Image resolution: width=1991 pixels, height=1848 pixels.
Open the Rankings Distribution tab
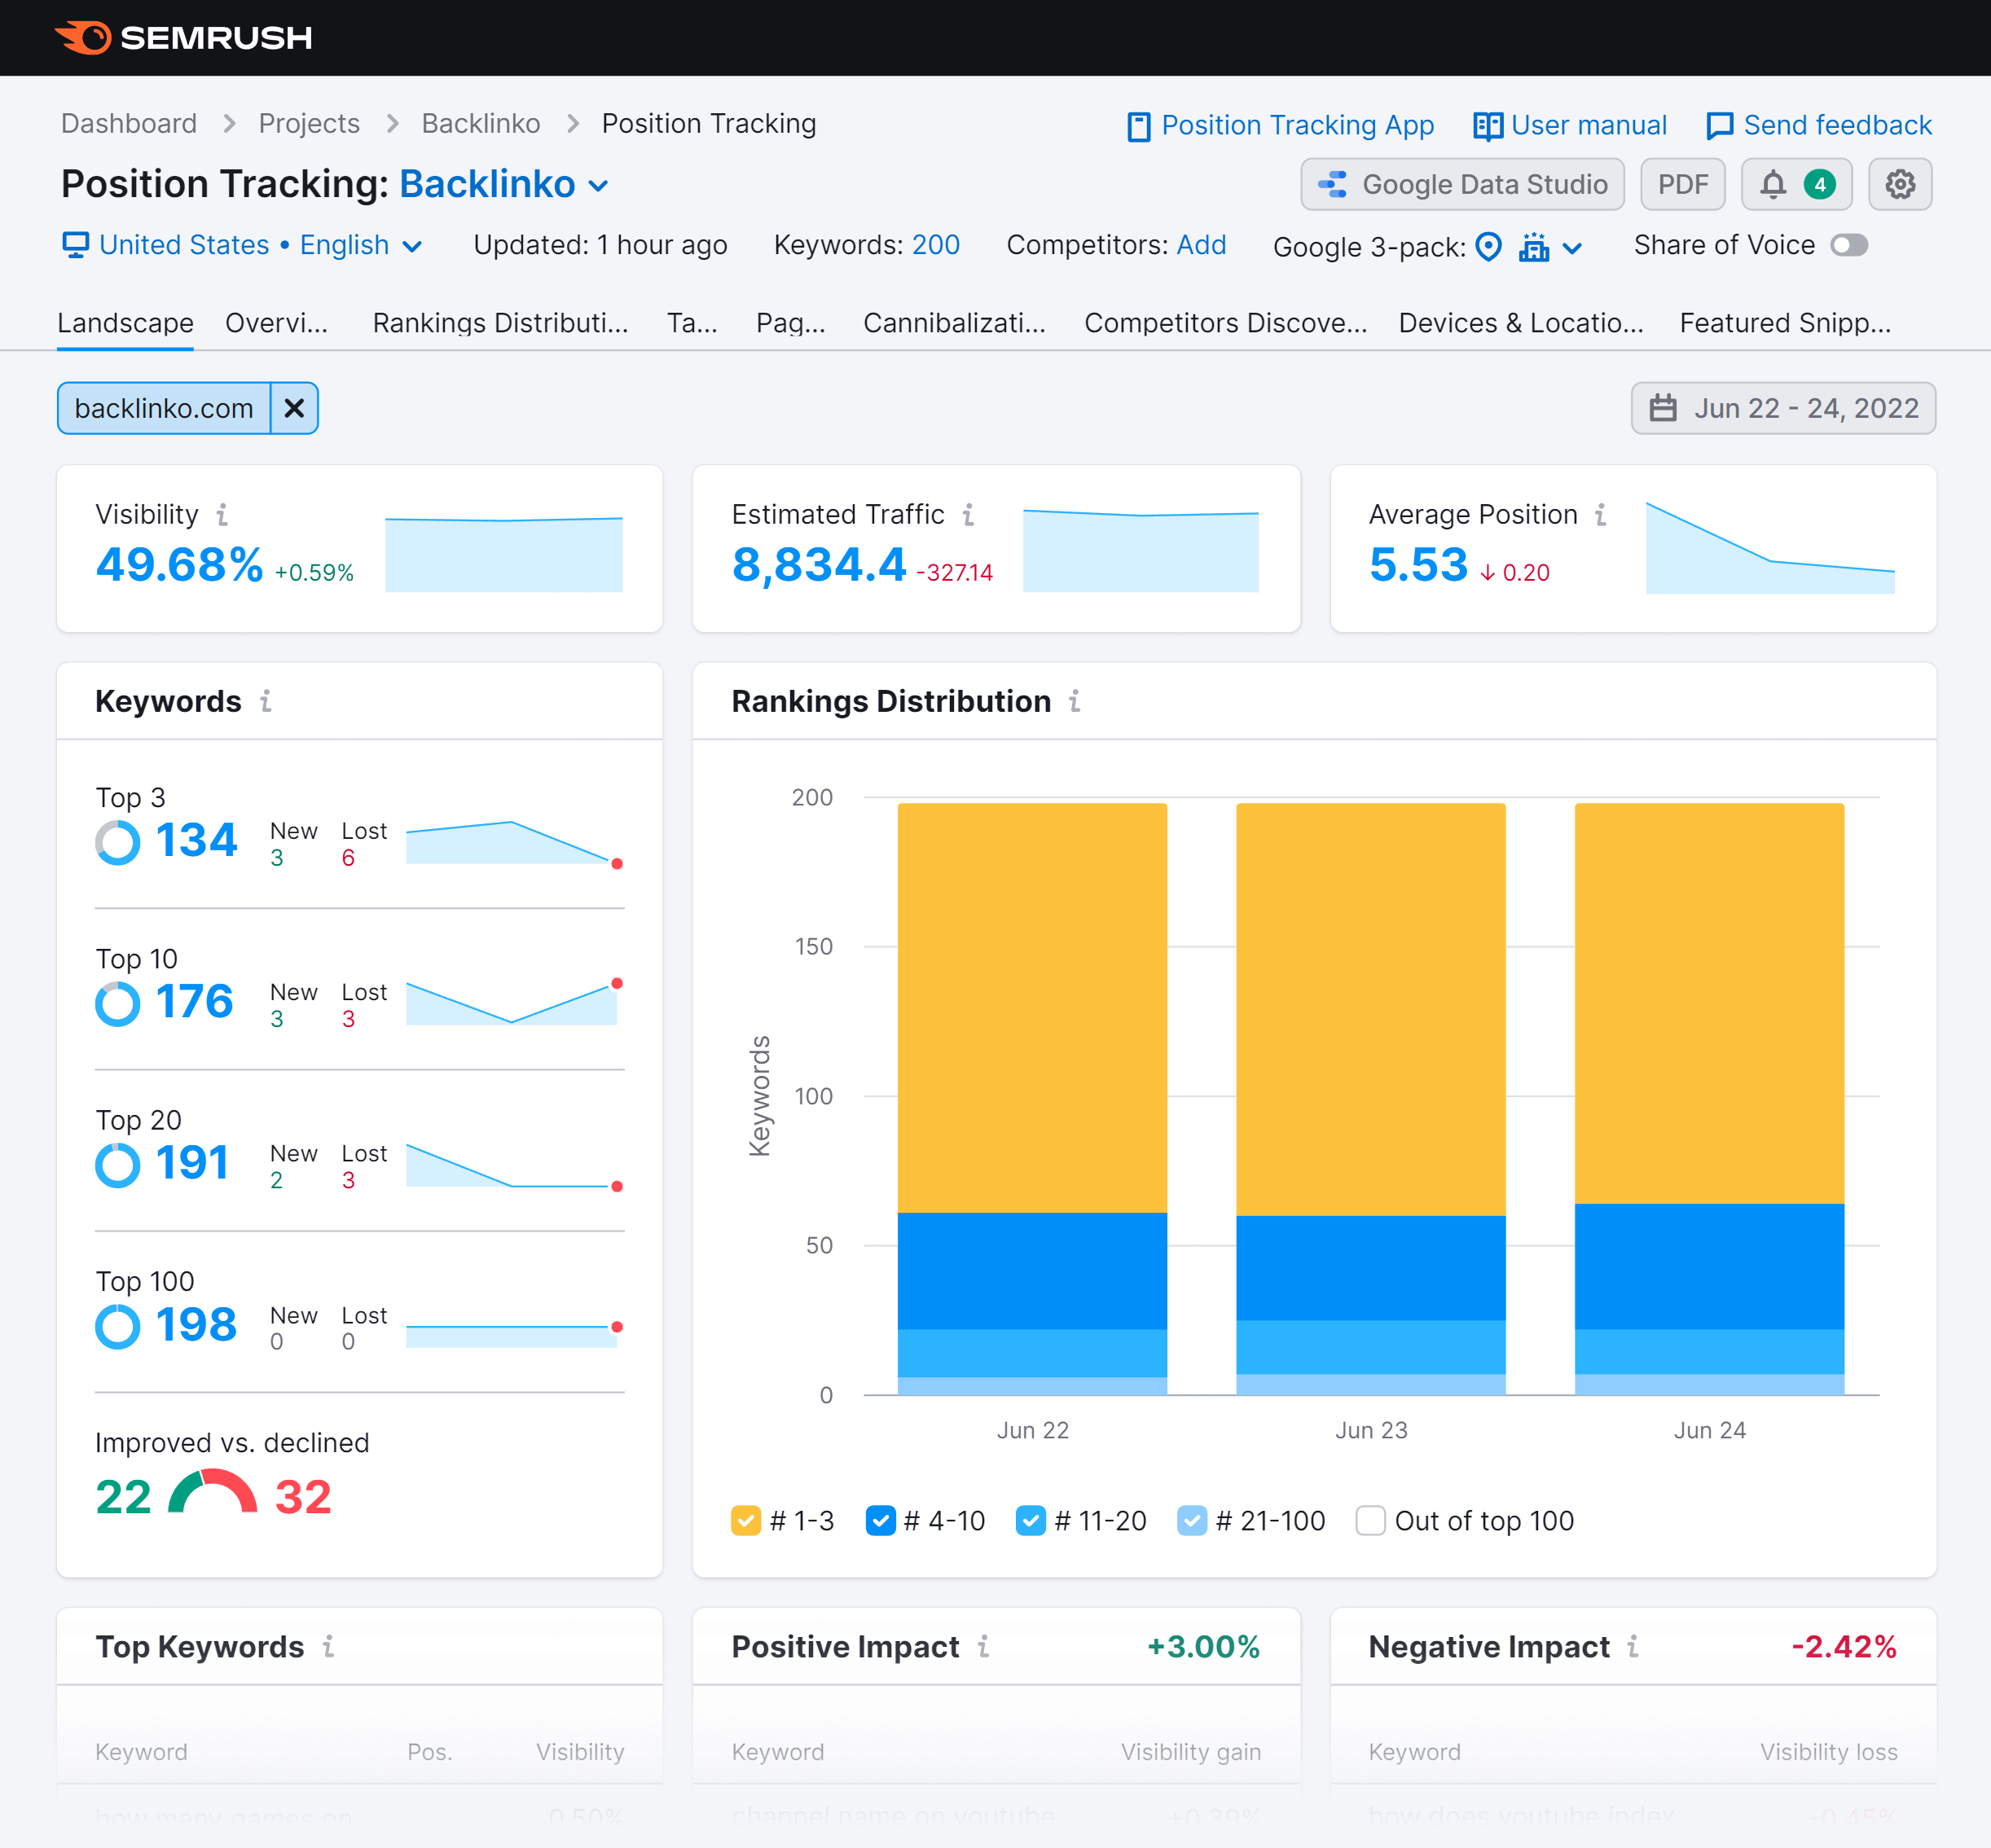(x=500, y=323)
